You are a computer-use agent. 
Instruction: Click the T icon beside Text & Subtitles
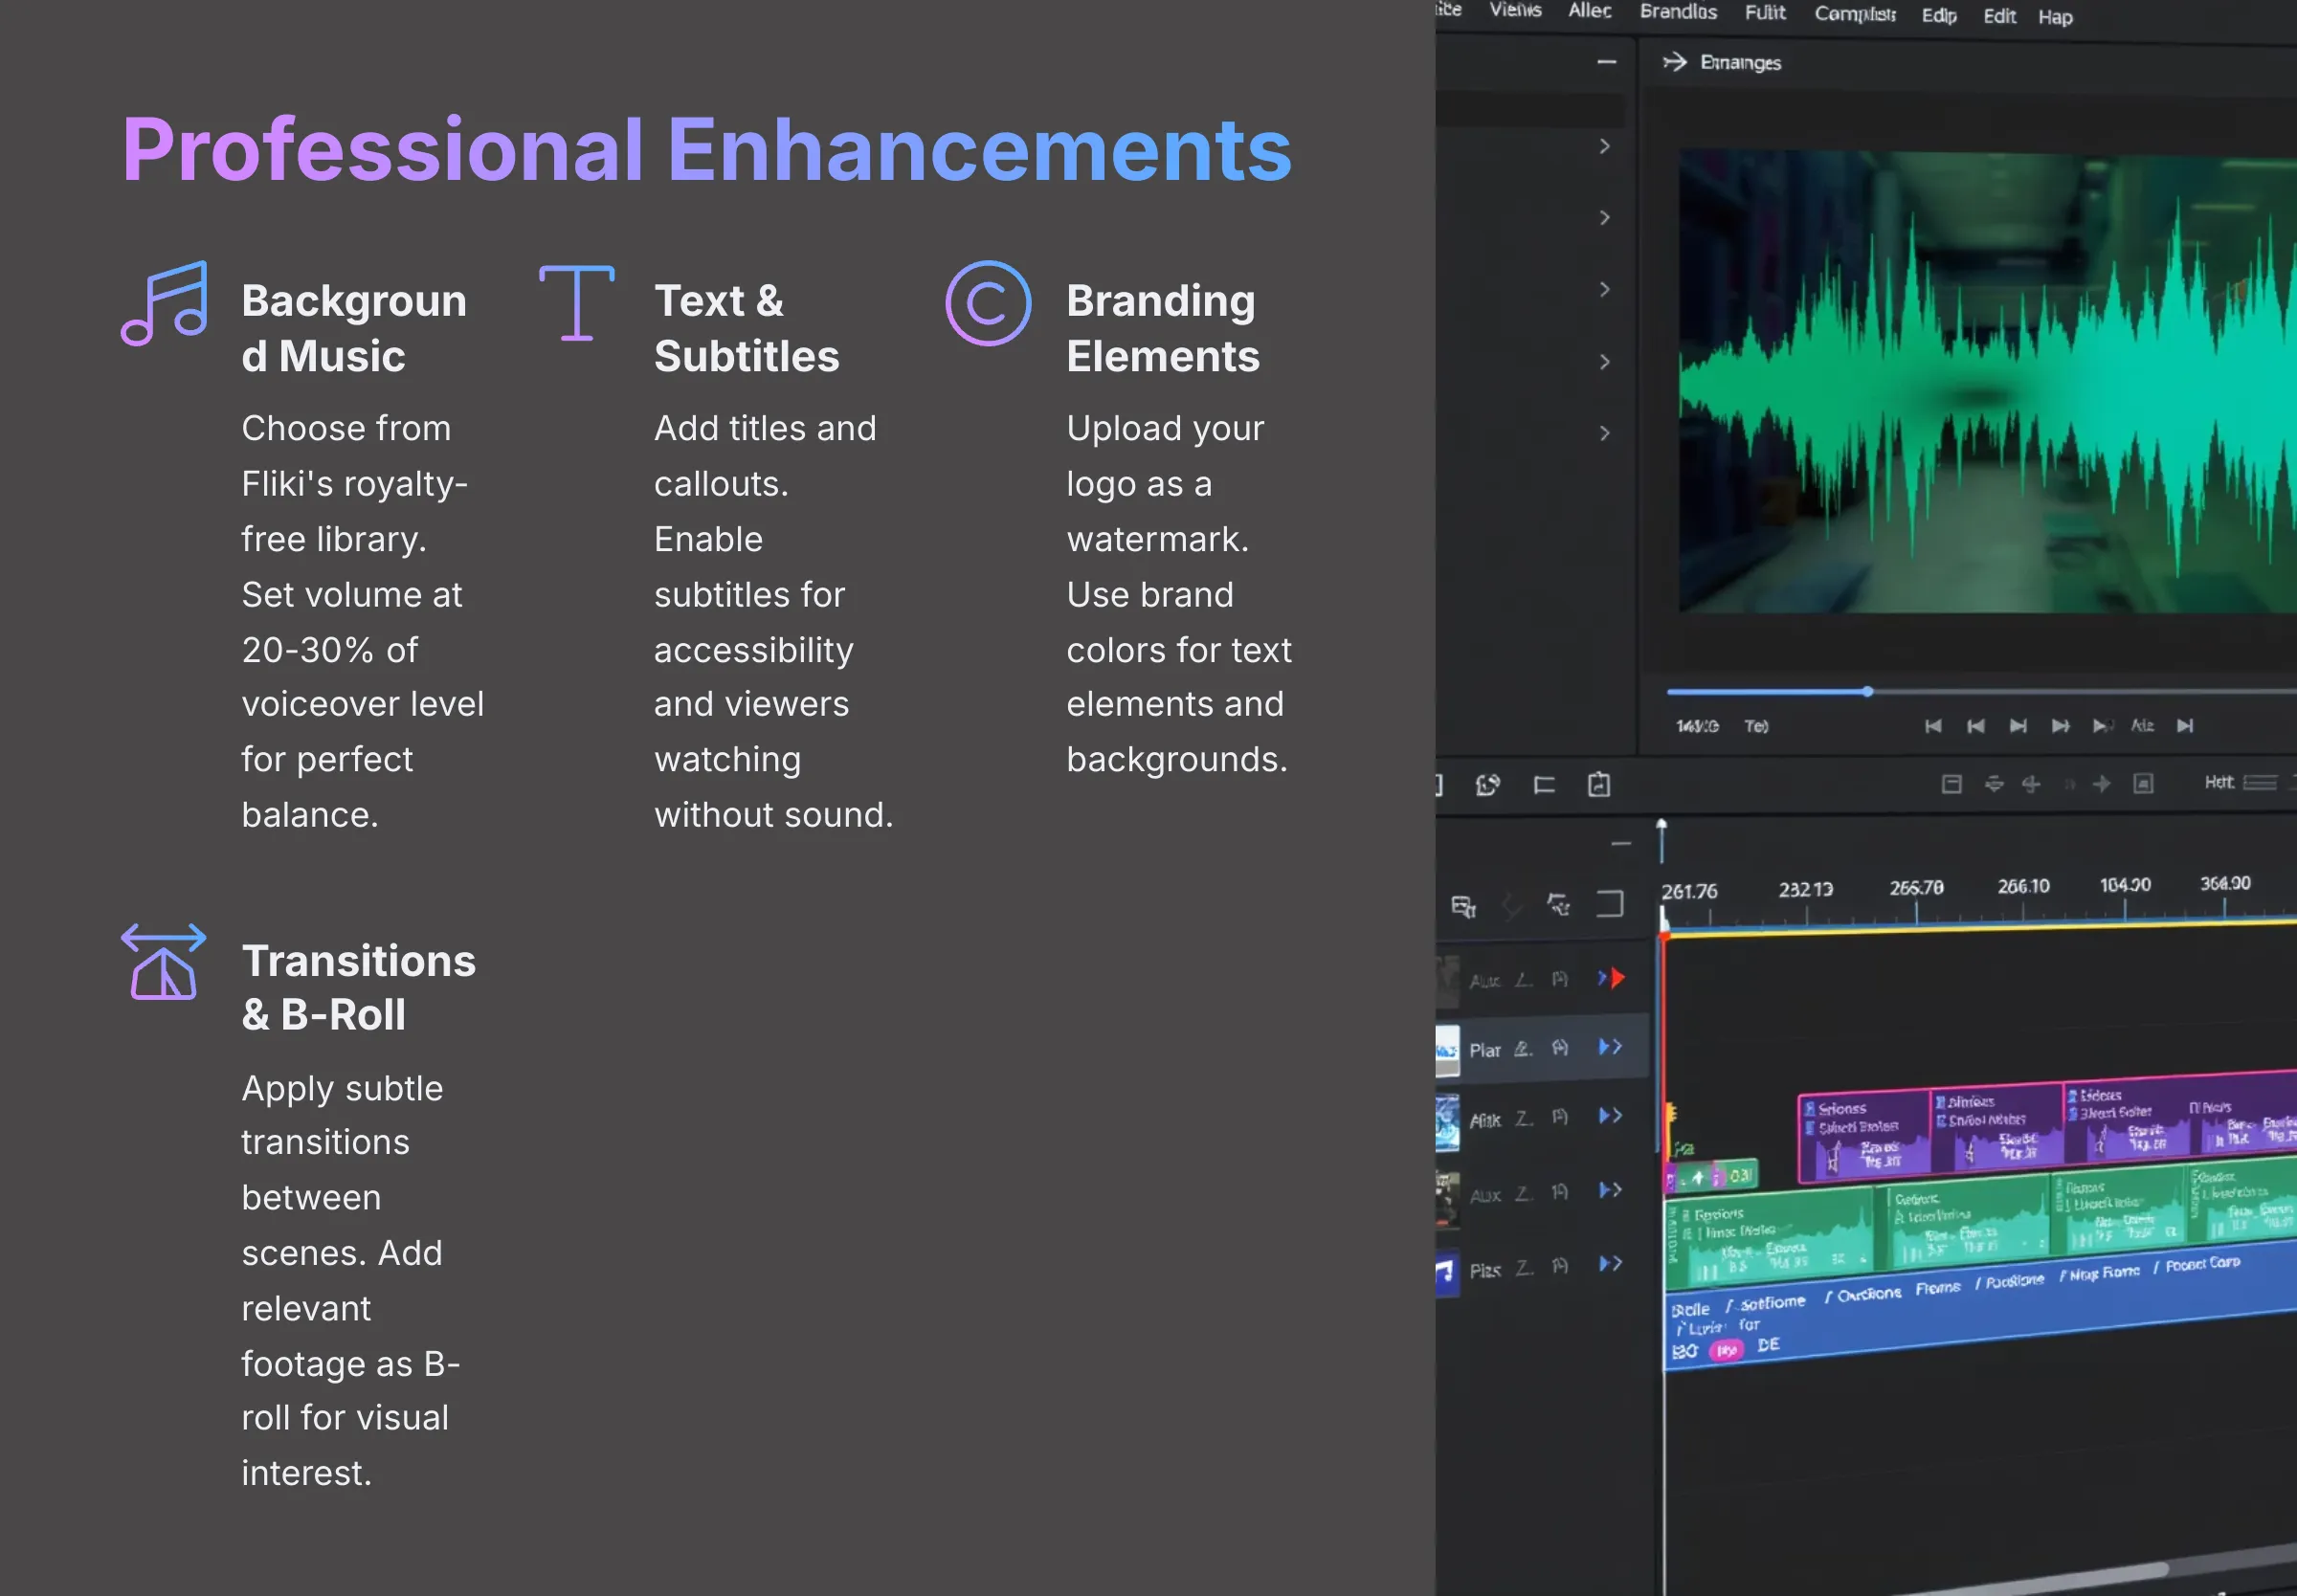(x=577, y=303)
